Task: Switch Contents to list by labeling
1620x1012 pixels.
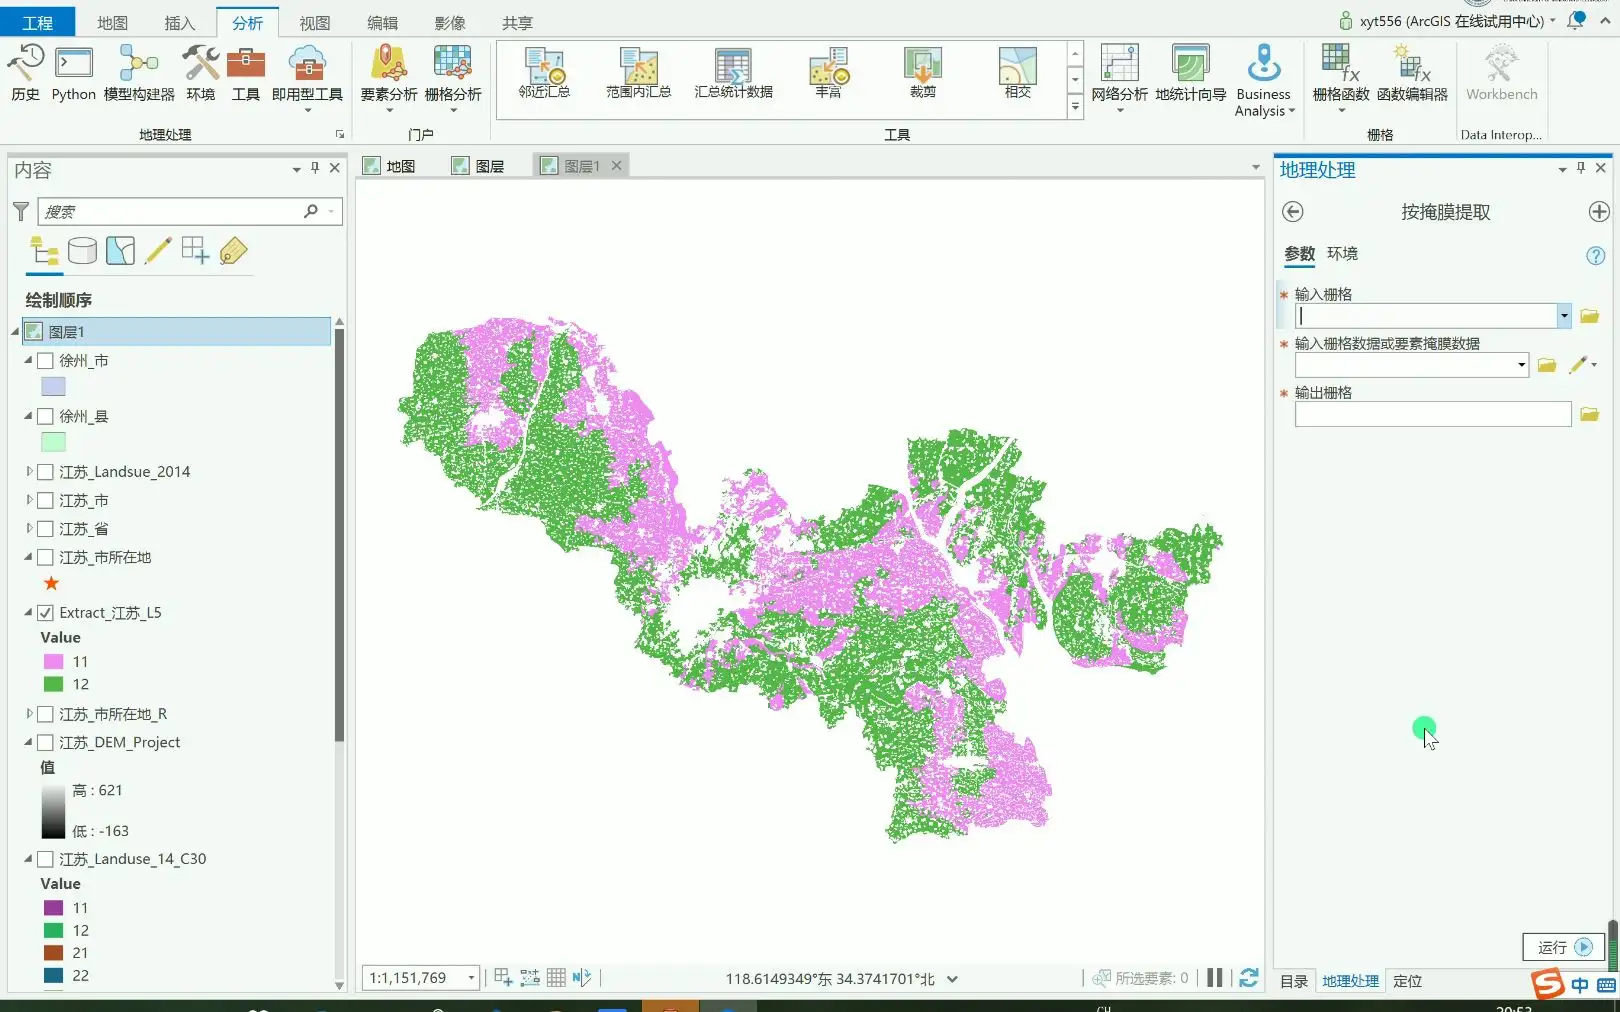Action: point(233,251)
